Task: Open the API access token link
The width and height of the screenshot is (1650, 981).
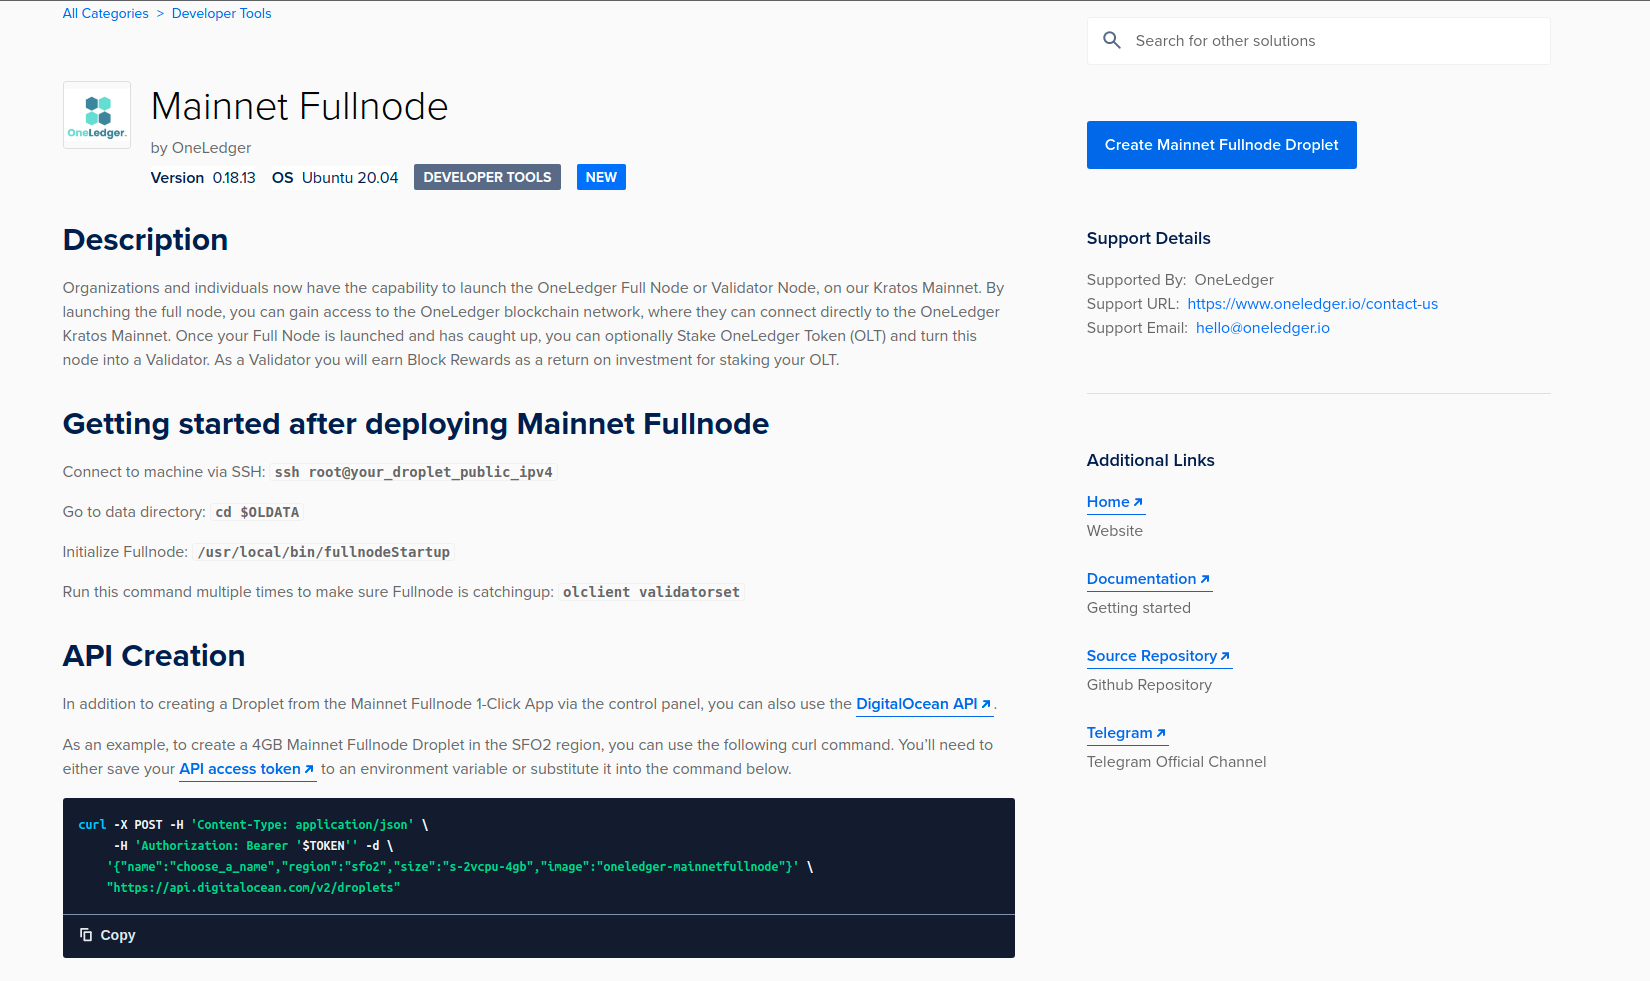Action: 240,769
